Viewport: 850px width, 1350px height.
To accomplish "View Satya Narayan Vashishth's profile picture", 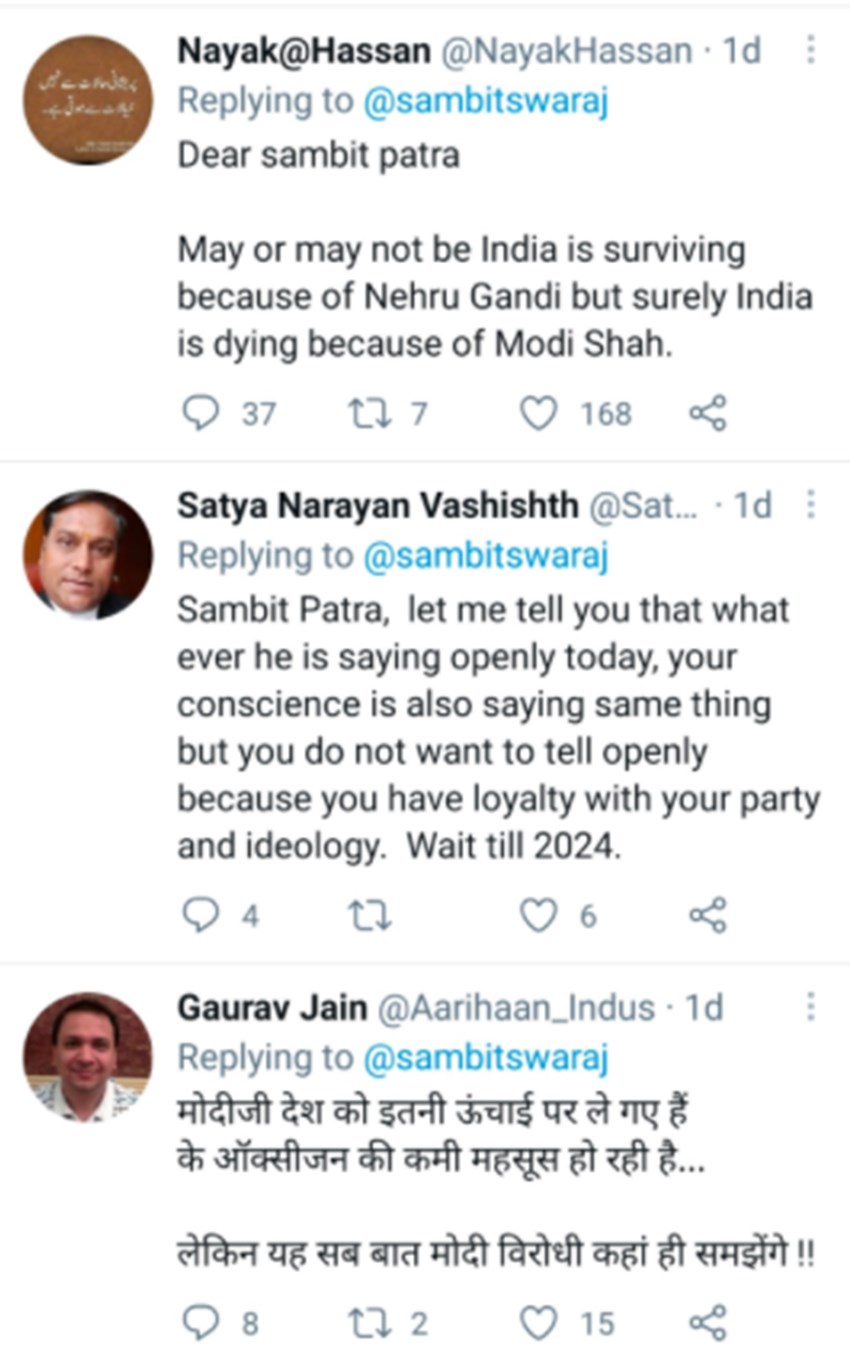I will 88,555.
